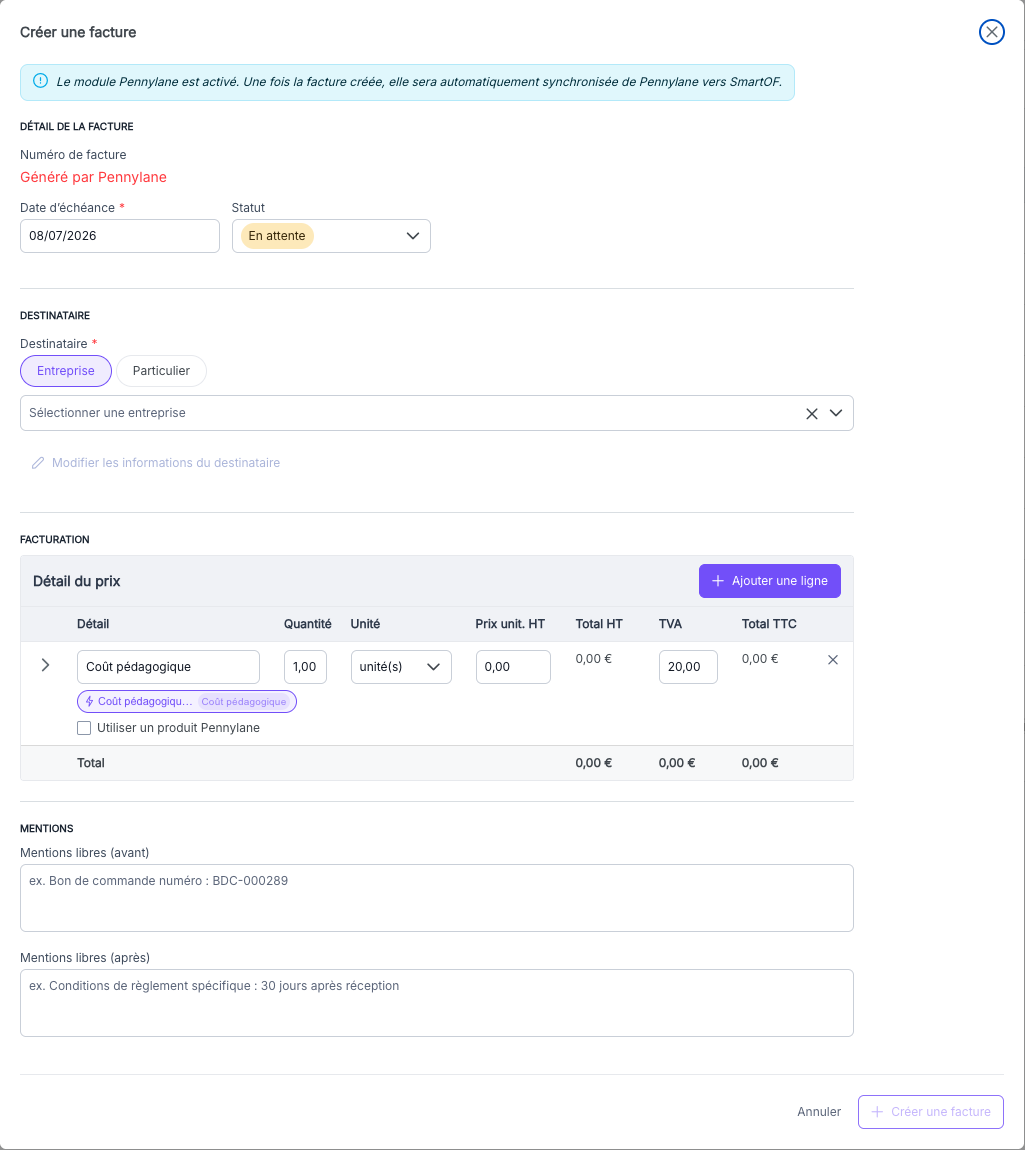Click the Prix unit. HT input field

click(513, 667)
